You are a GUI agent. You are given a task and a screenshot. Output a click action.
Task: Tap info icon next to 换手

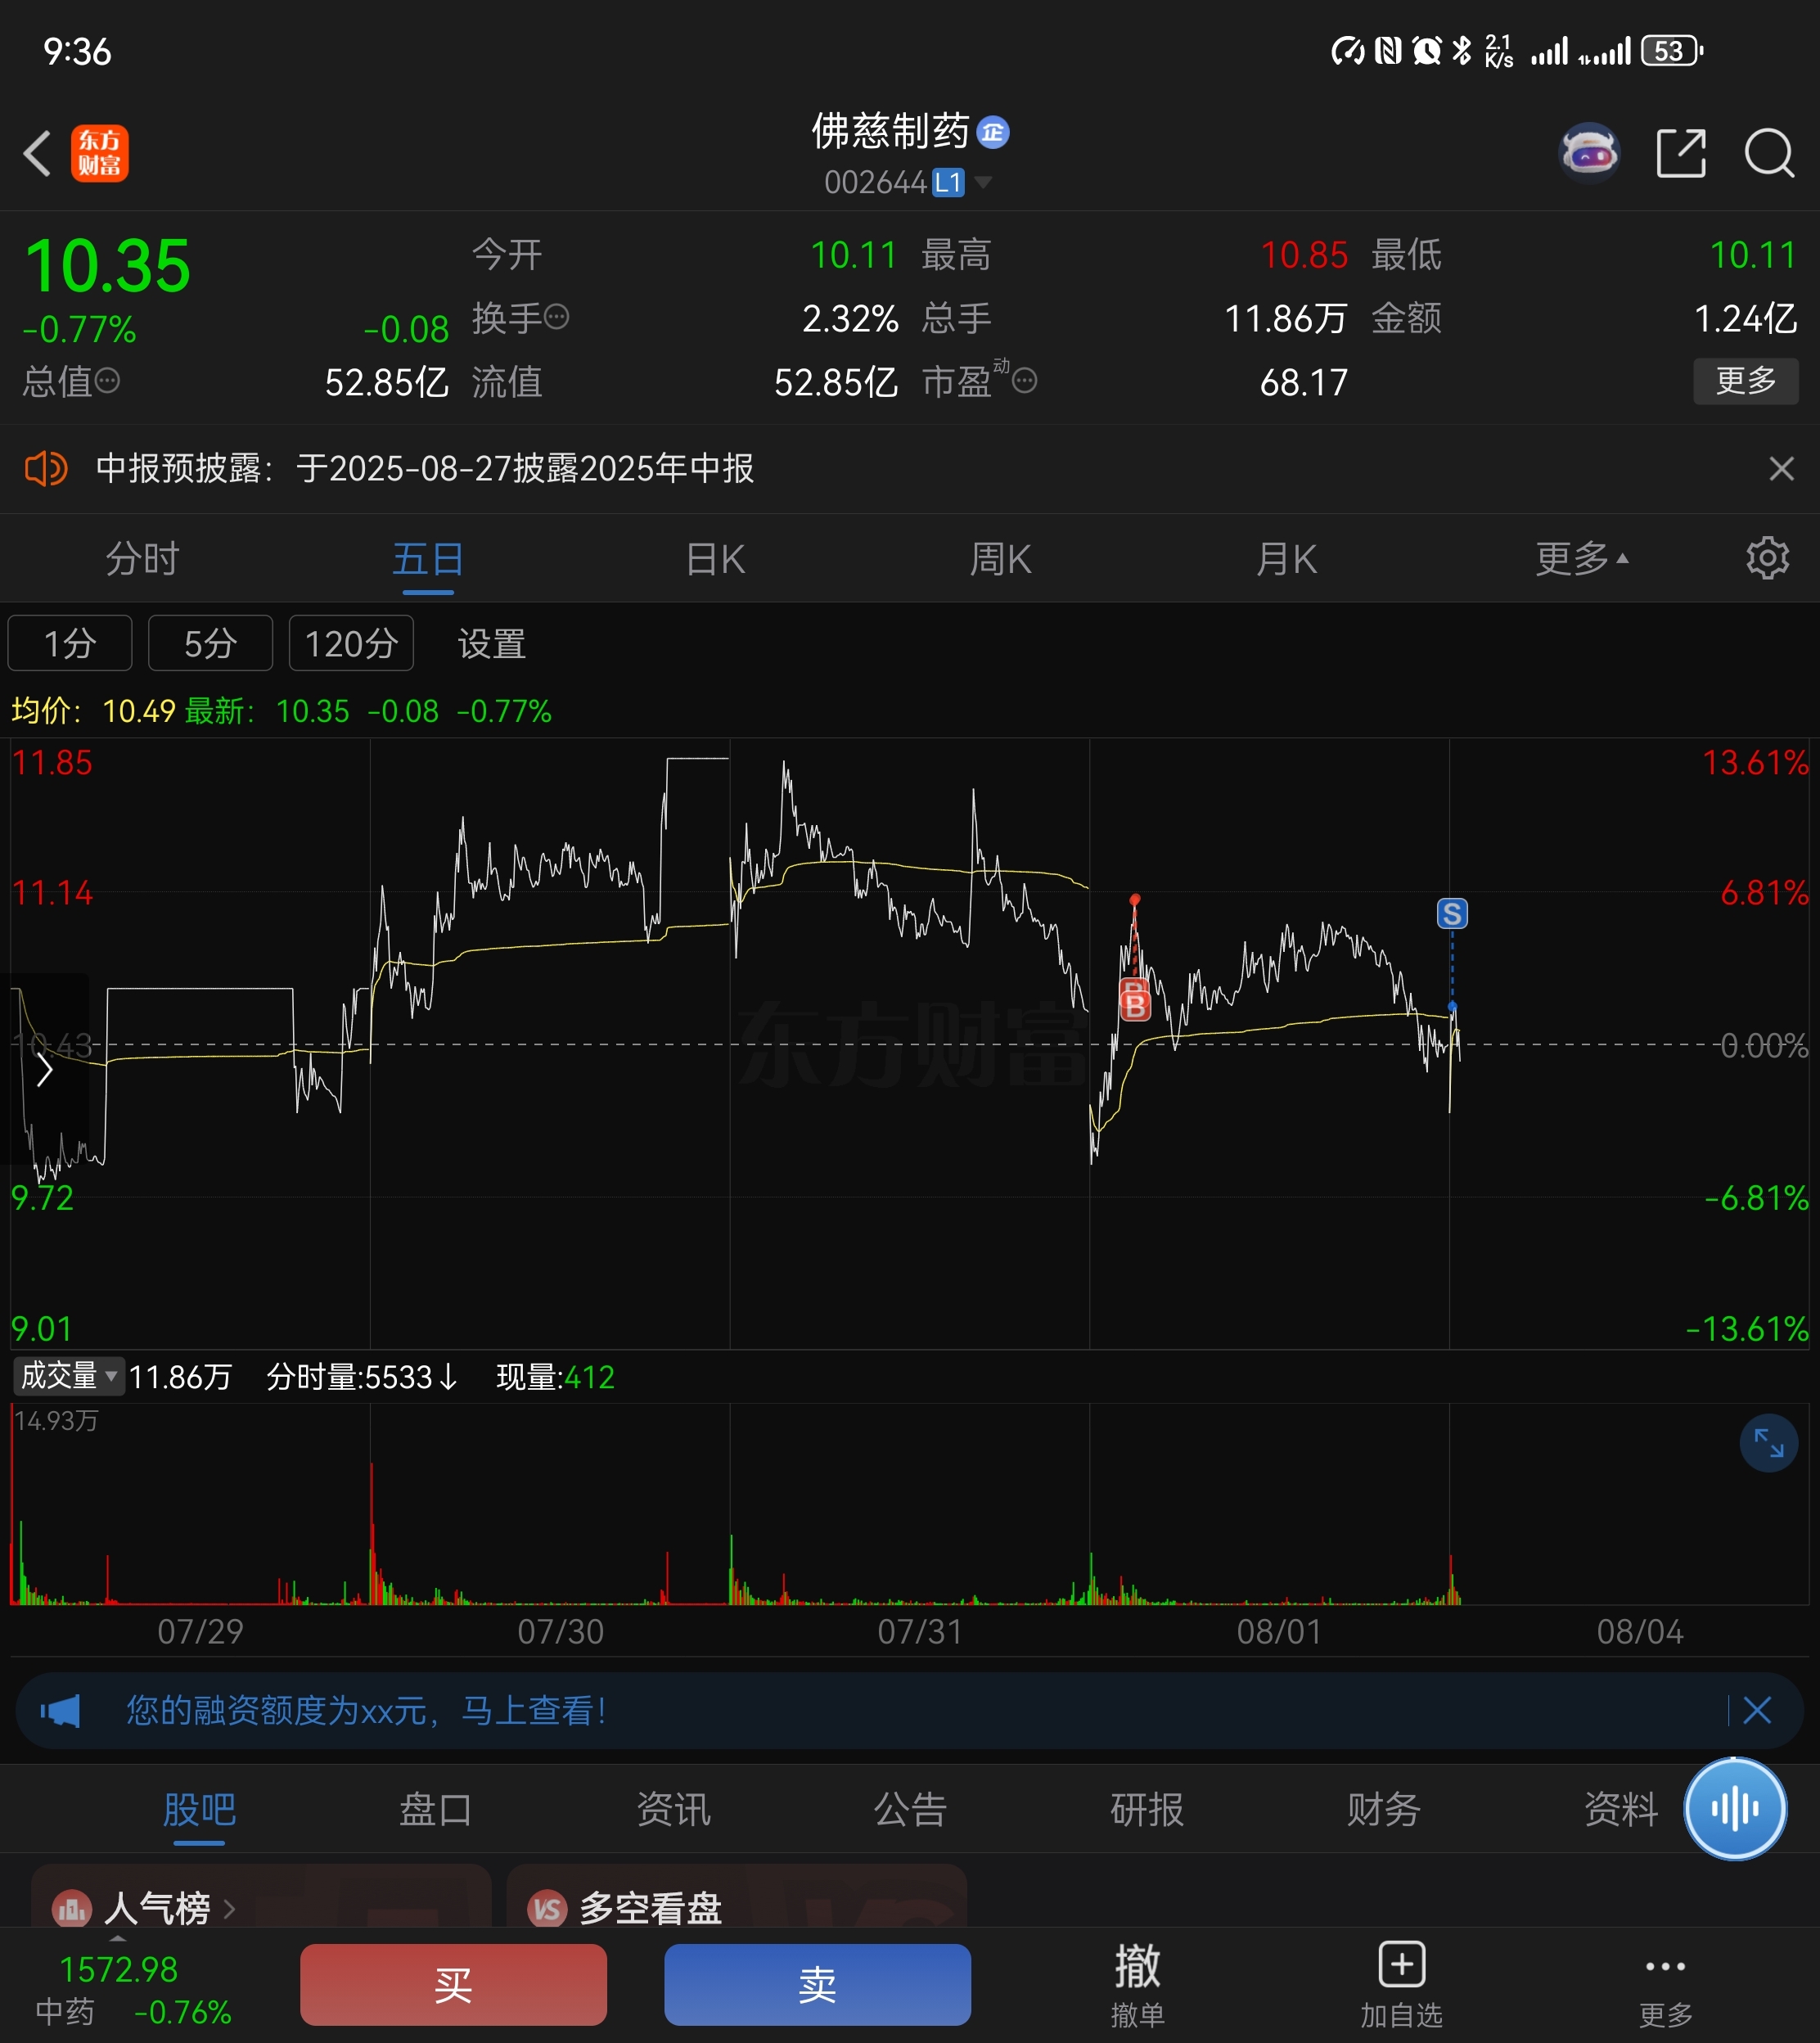click(x=557, y=317)
